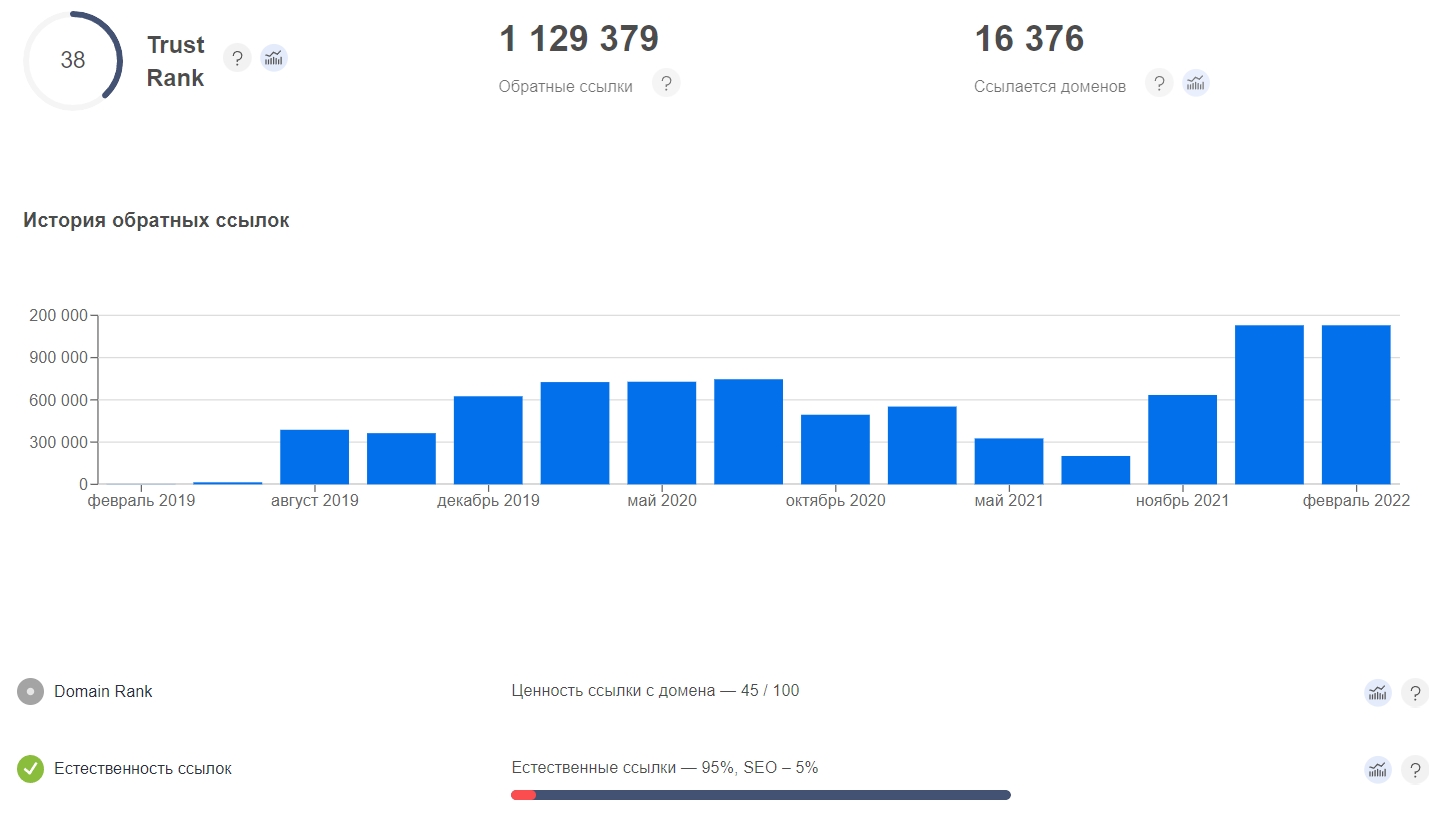
Task: Click the Trust Rank circular gauge showing 38
Action: click(73, 60)
